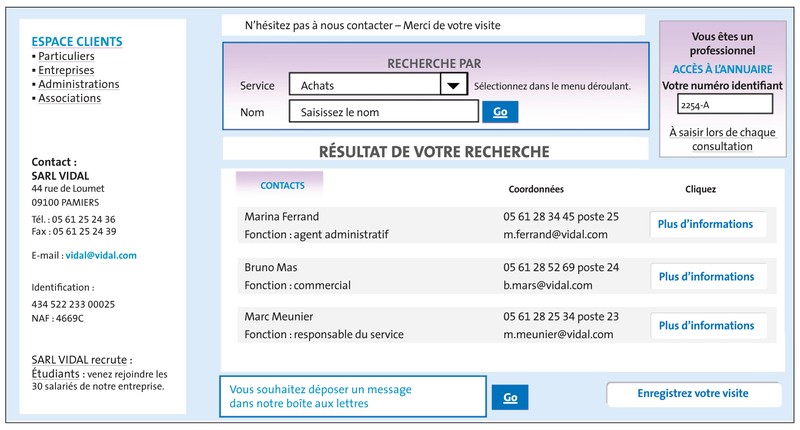Open the Entreprises link
The height and width of the screenshot is (430, 800).
(66, 70)
